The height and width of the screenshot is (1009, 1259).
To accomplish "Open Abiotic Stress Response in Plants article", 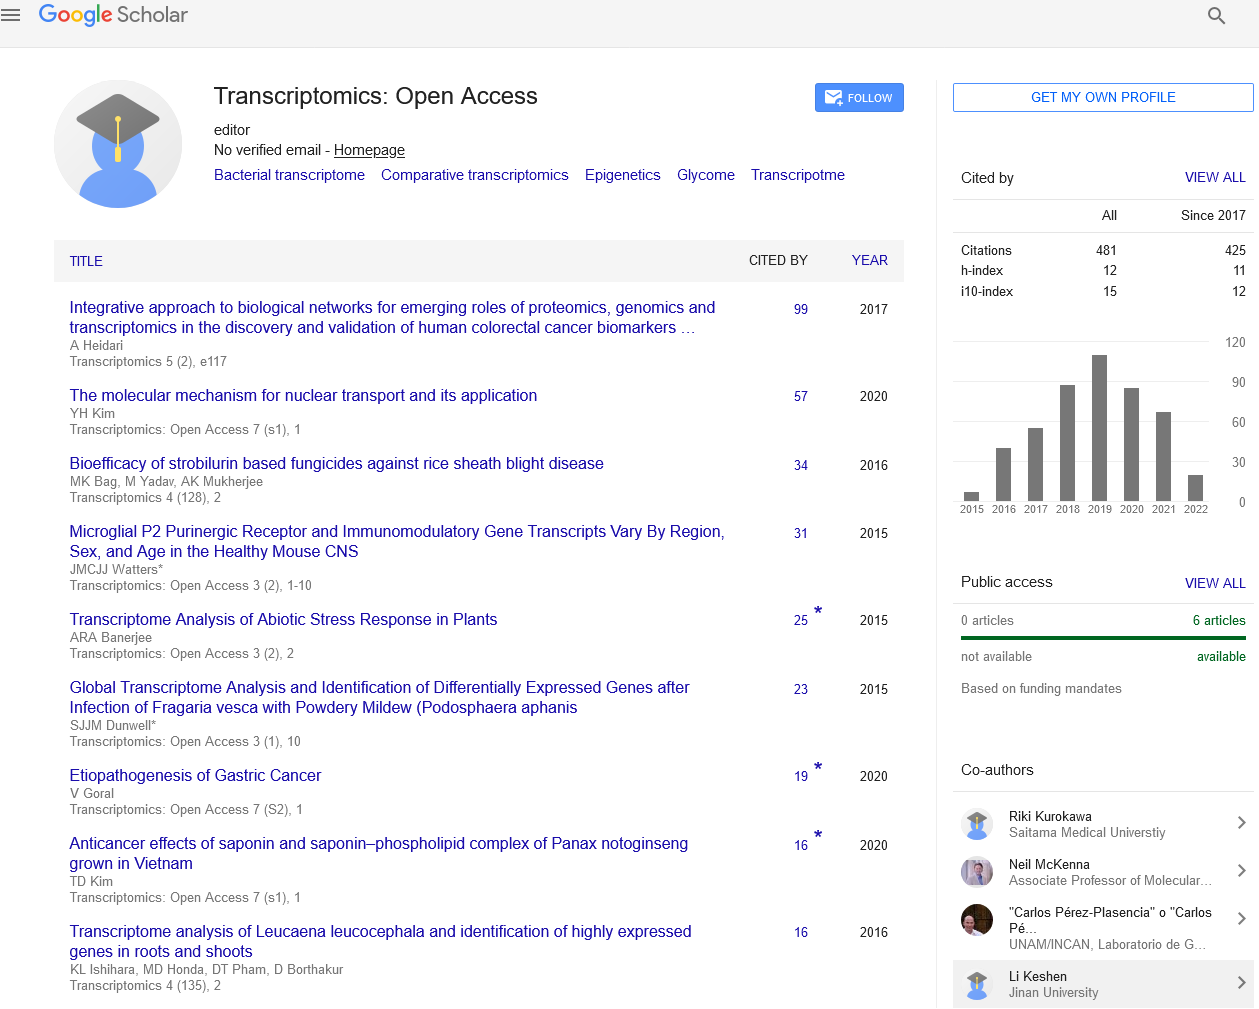I will tap(283, 620).
